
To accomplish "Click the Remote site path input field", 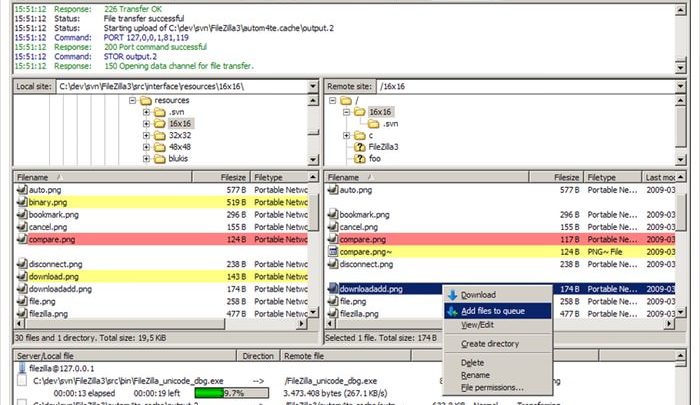I will pyautogui.click(x=526, y=87).
